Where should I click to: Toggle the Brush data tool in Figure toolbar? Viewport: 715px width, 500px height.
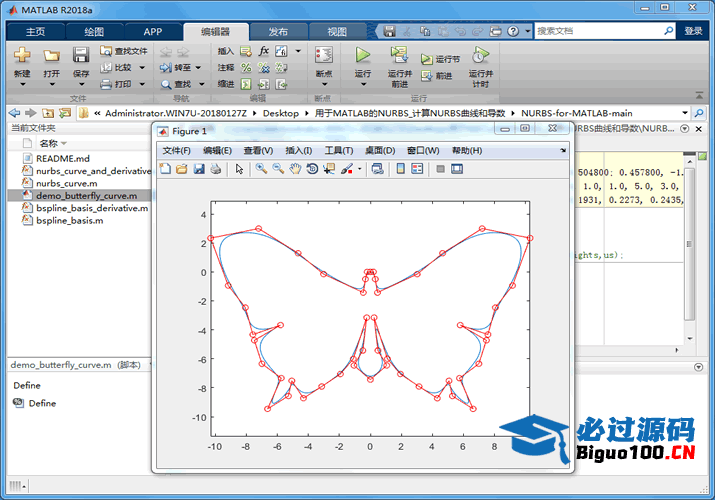tap(346, 169)
